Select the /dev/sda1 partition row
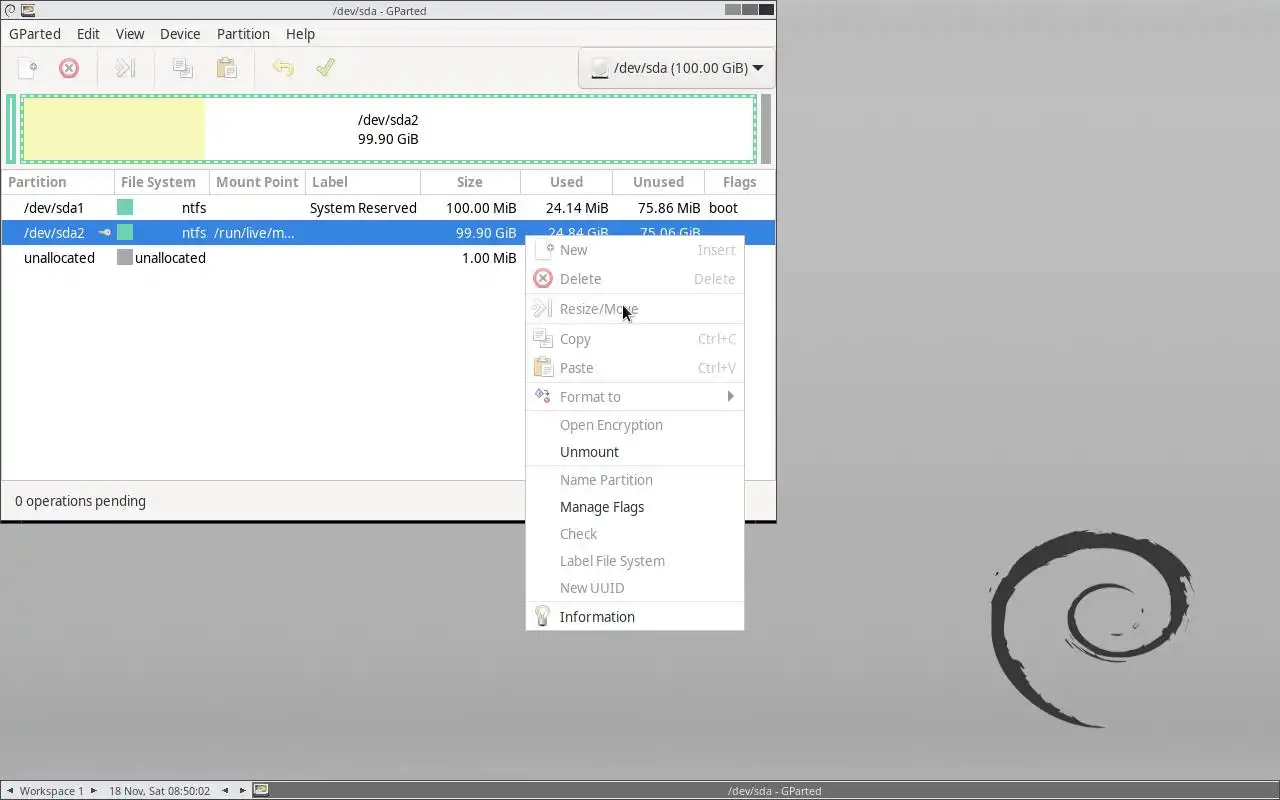Viewport: 1280px width, 800px height. click(x=388, y=208)
